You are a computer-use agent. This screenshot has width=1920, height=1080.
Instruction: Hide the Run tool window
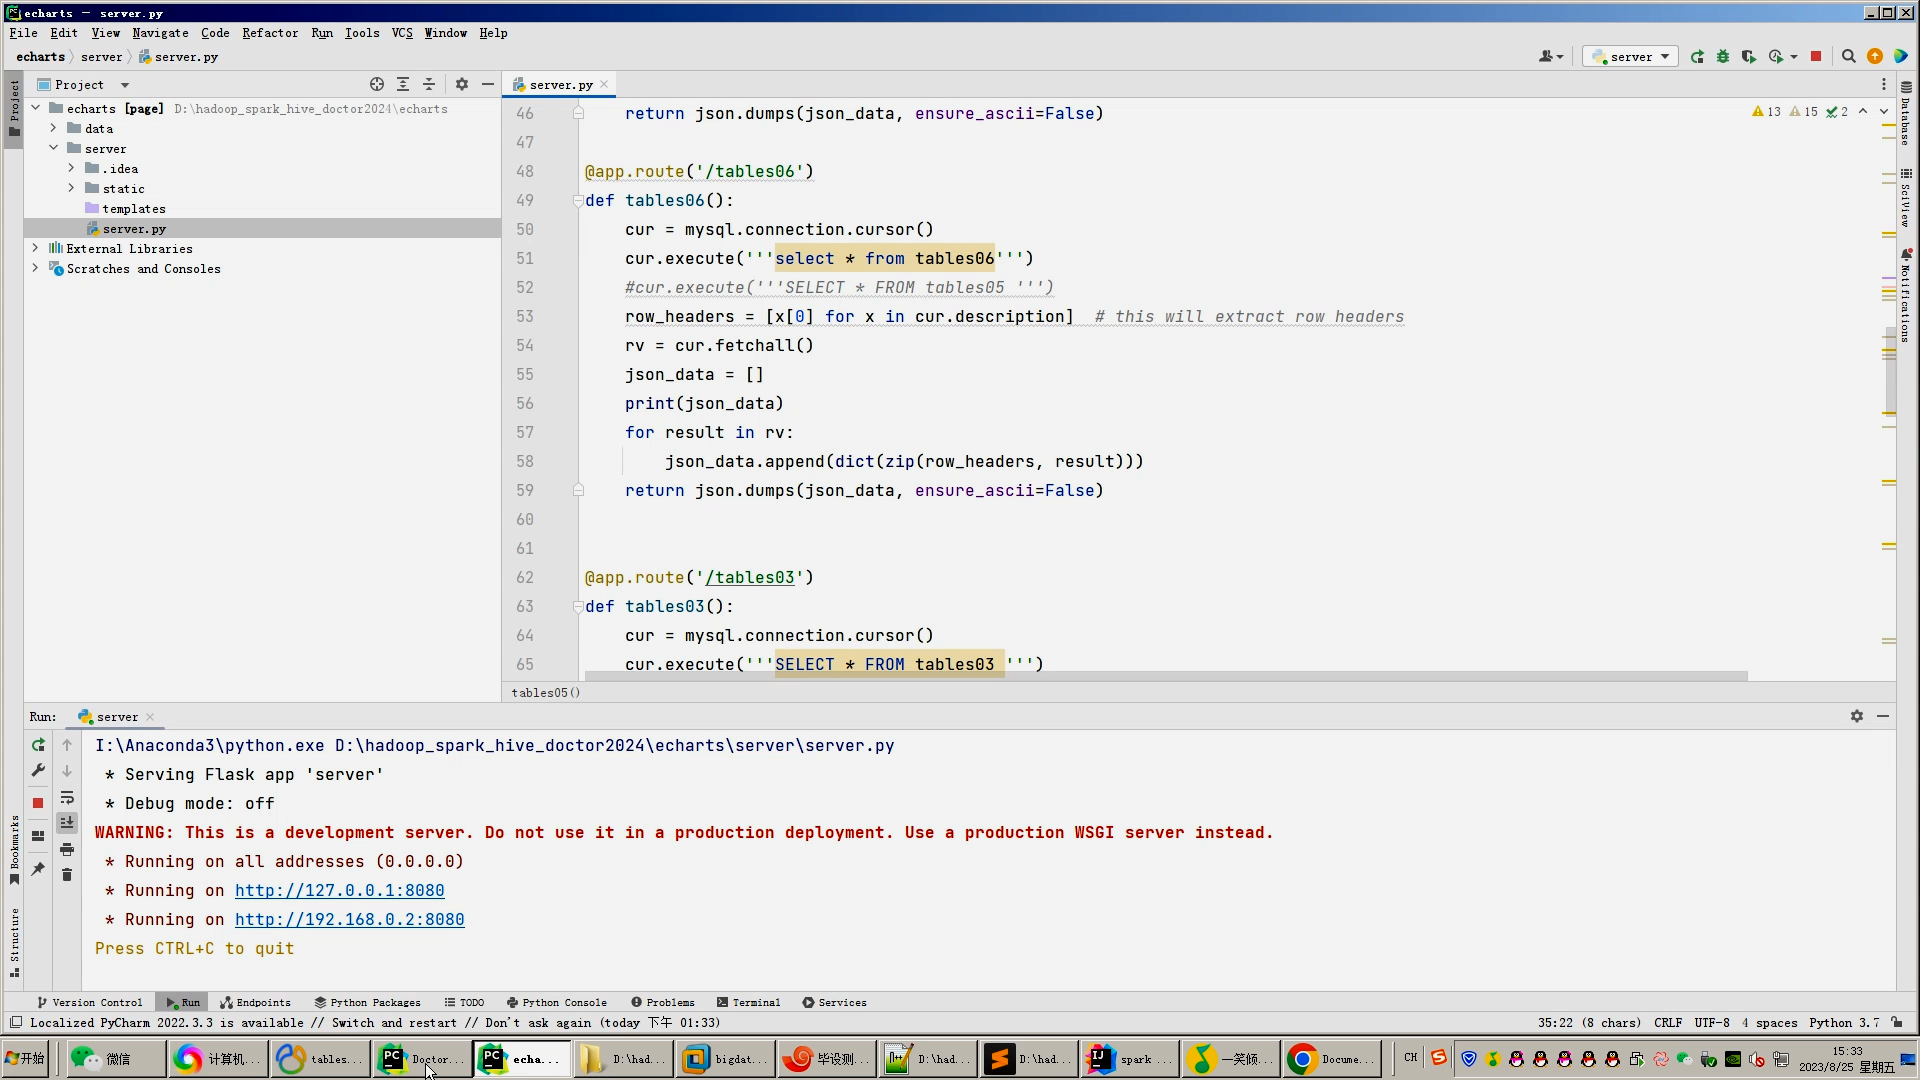[x=1883, y=716]
